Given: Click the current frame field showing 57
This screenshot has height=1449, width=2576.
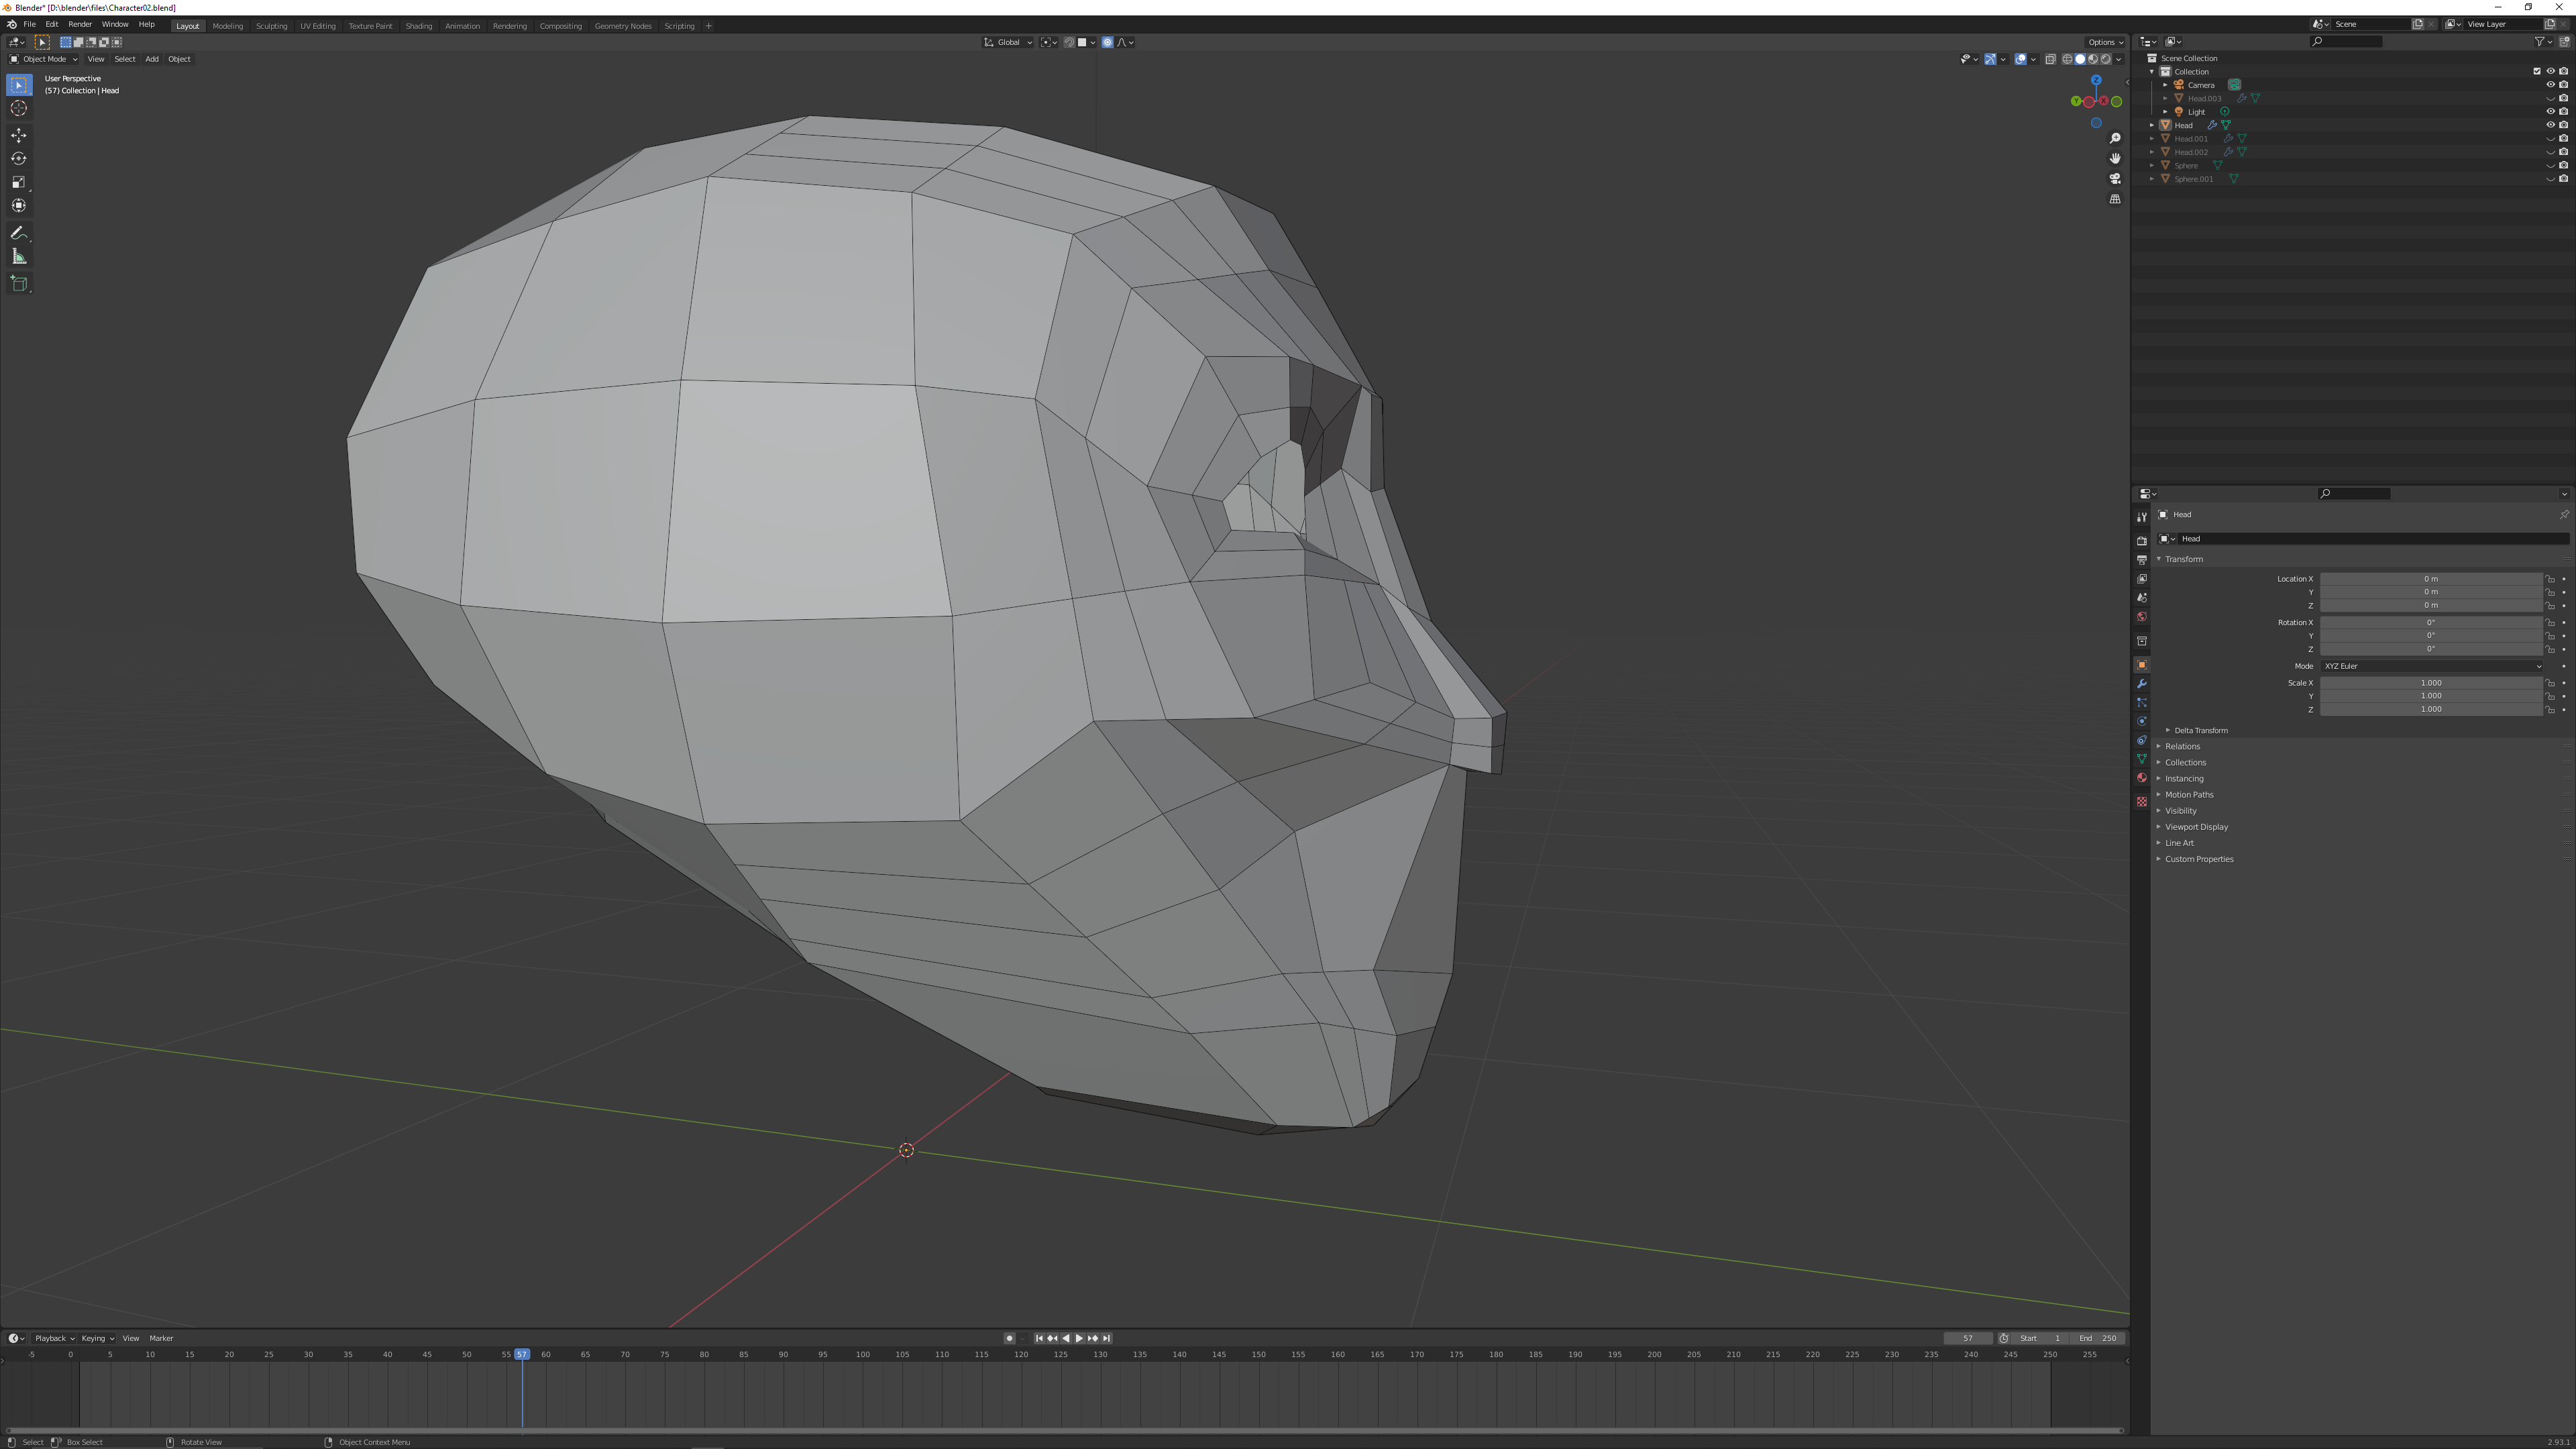Looking at the screenshot, I should click(x=1968, y=1338).
